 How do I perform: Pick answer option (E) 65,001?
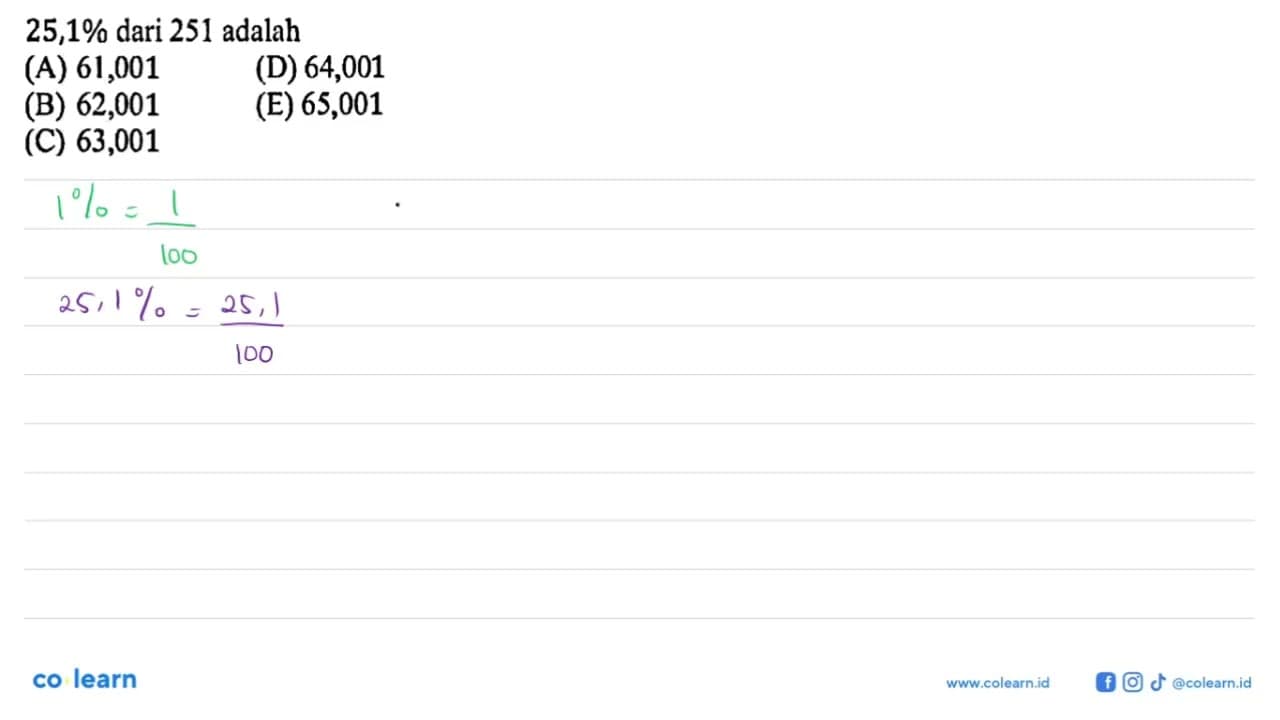click(320, 104)
